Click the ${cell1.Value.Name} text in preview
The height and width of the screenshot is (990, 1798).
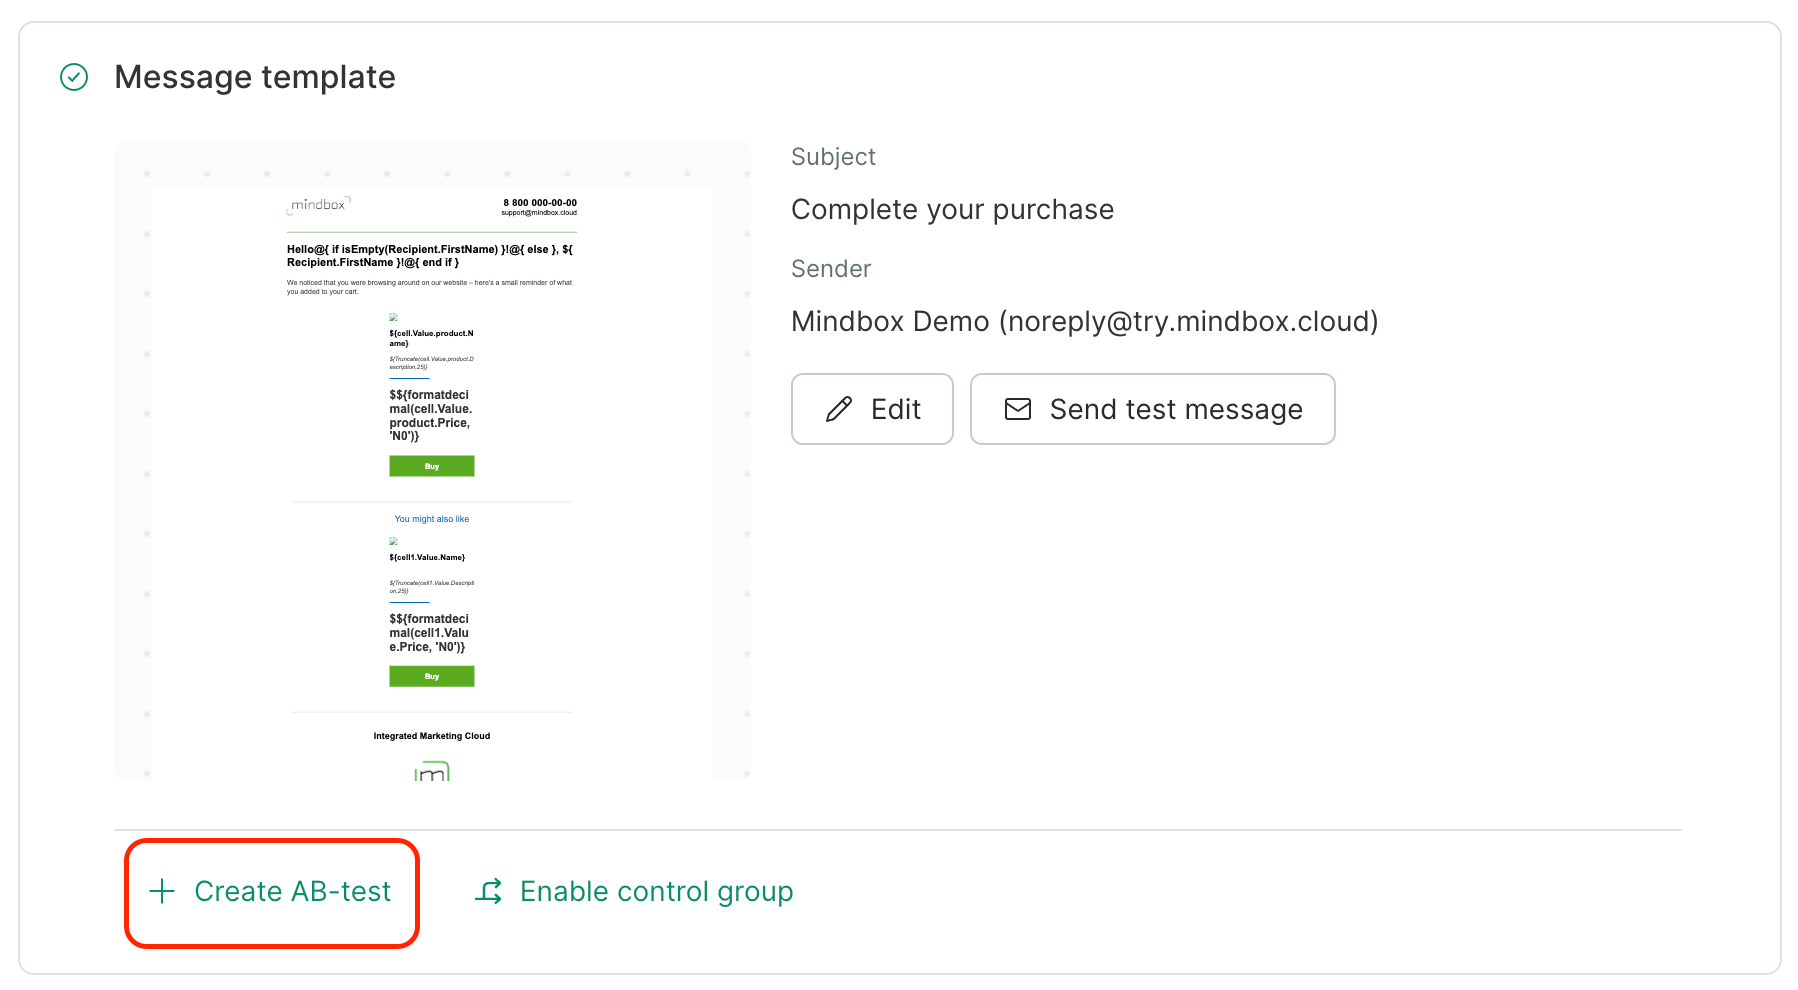(427, 557)
